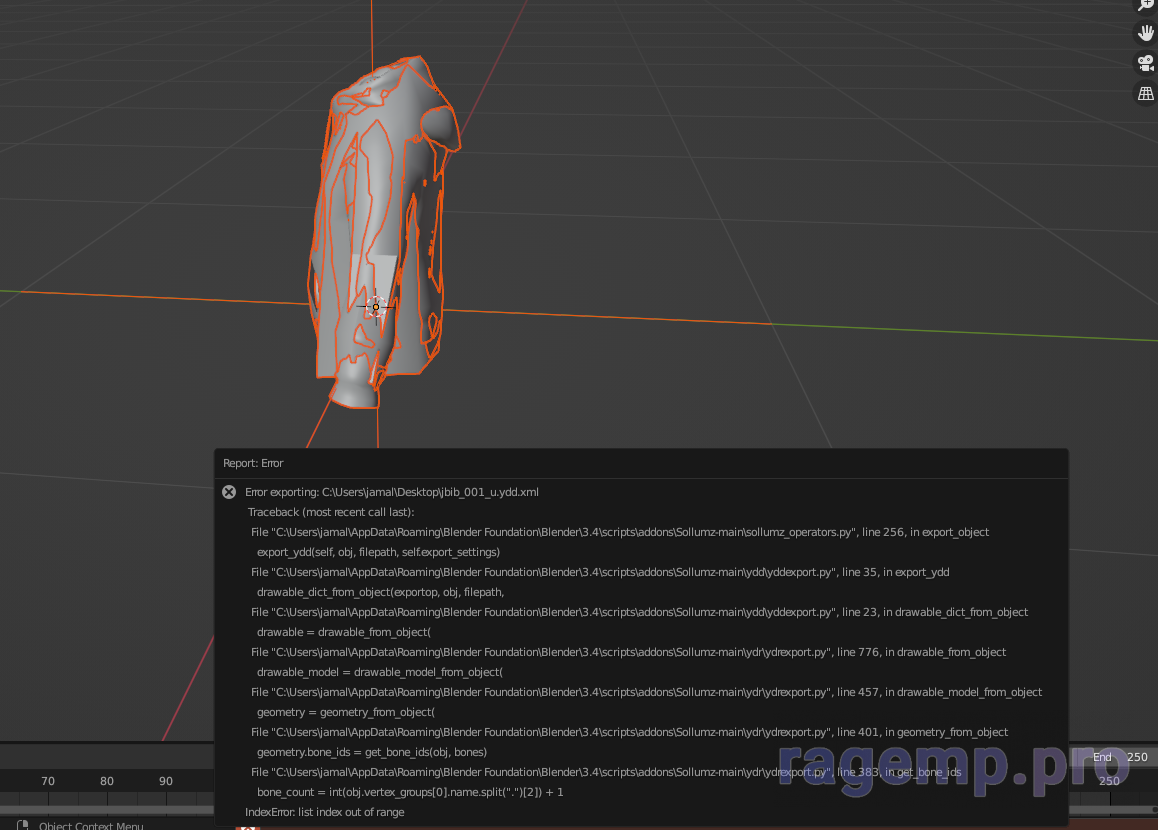Toggle the camera view gizmo
The image size is (1158, 830).
(x=1145, y=64)
